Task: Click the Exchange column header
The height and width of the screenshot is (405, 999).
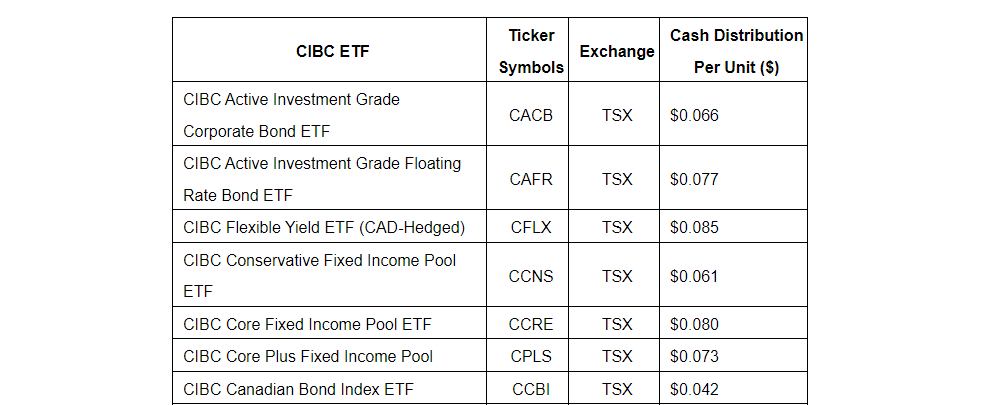Action: (x=616, y=51)
